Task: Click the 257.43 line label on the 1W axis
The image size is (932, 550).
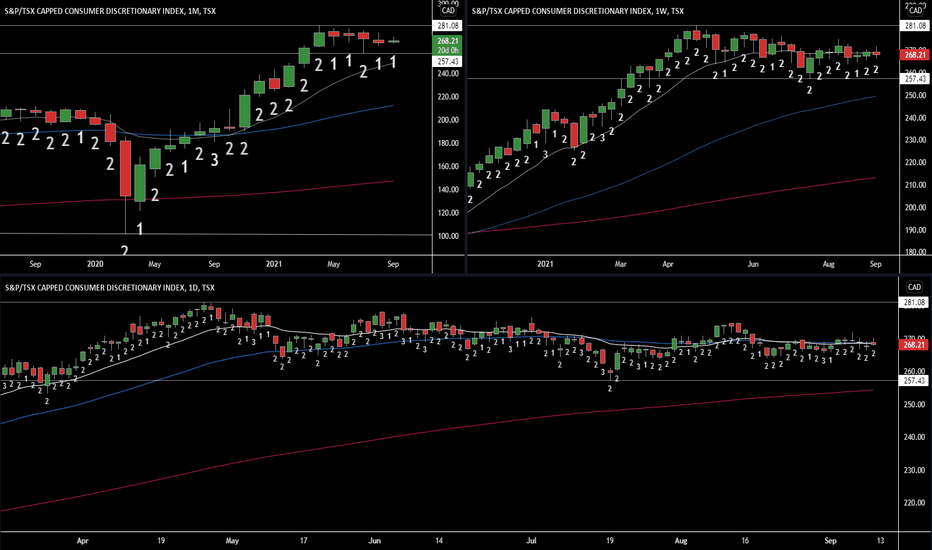Action: [915, 78]
